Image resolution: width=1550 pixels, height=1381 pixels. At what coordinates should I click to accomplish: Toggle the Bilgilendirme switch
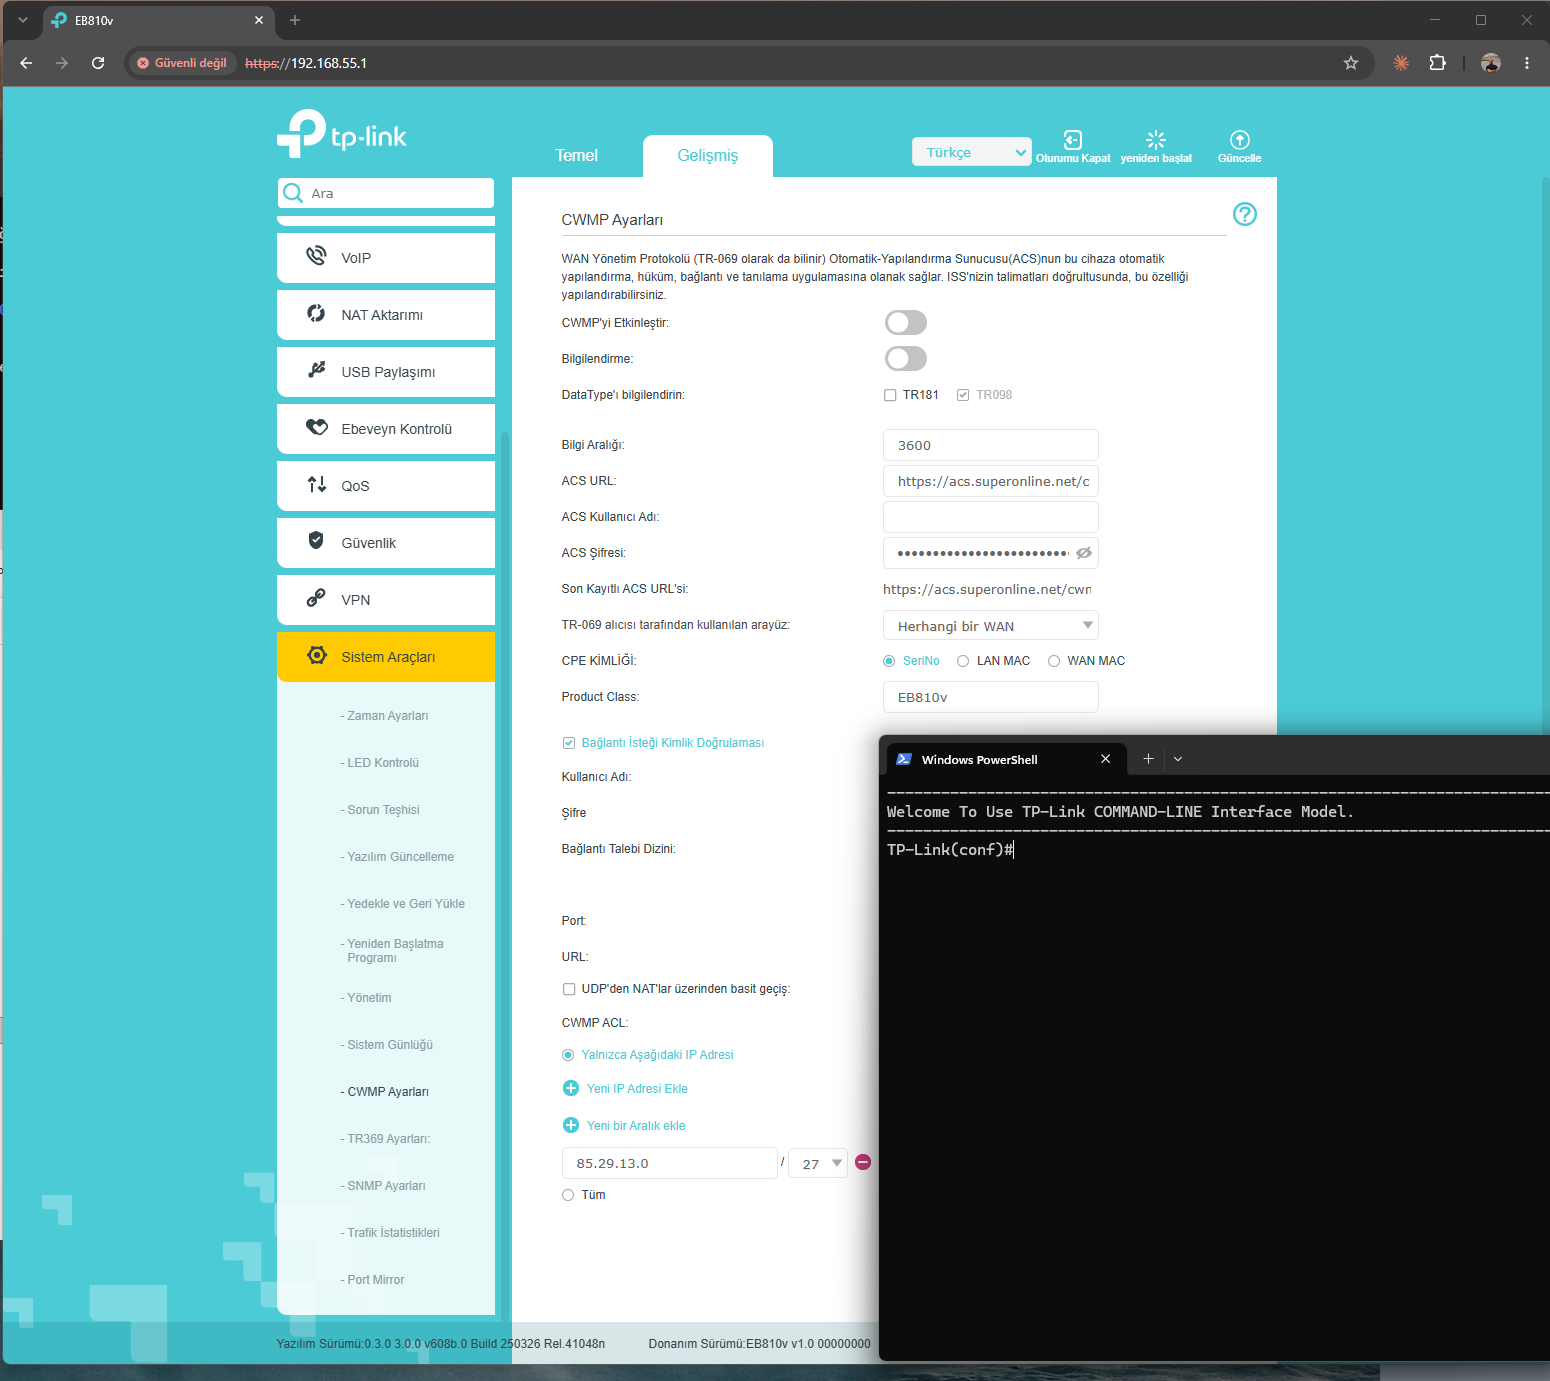point(906,358)
